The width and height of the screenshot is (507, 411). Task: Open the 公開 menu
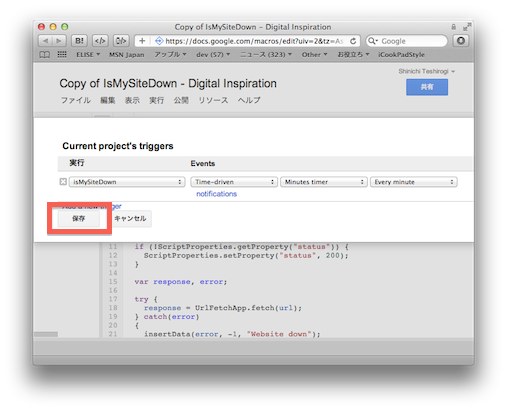[181, 100]
